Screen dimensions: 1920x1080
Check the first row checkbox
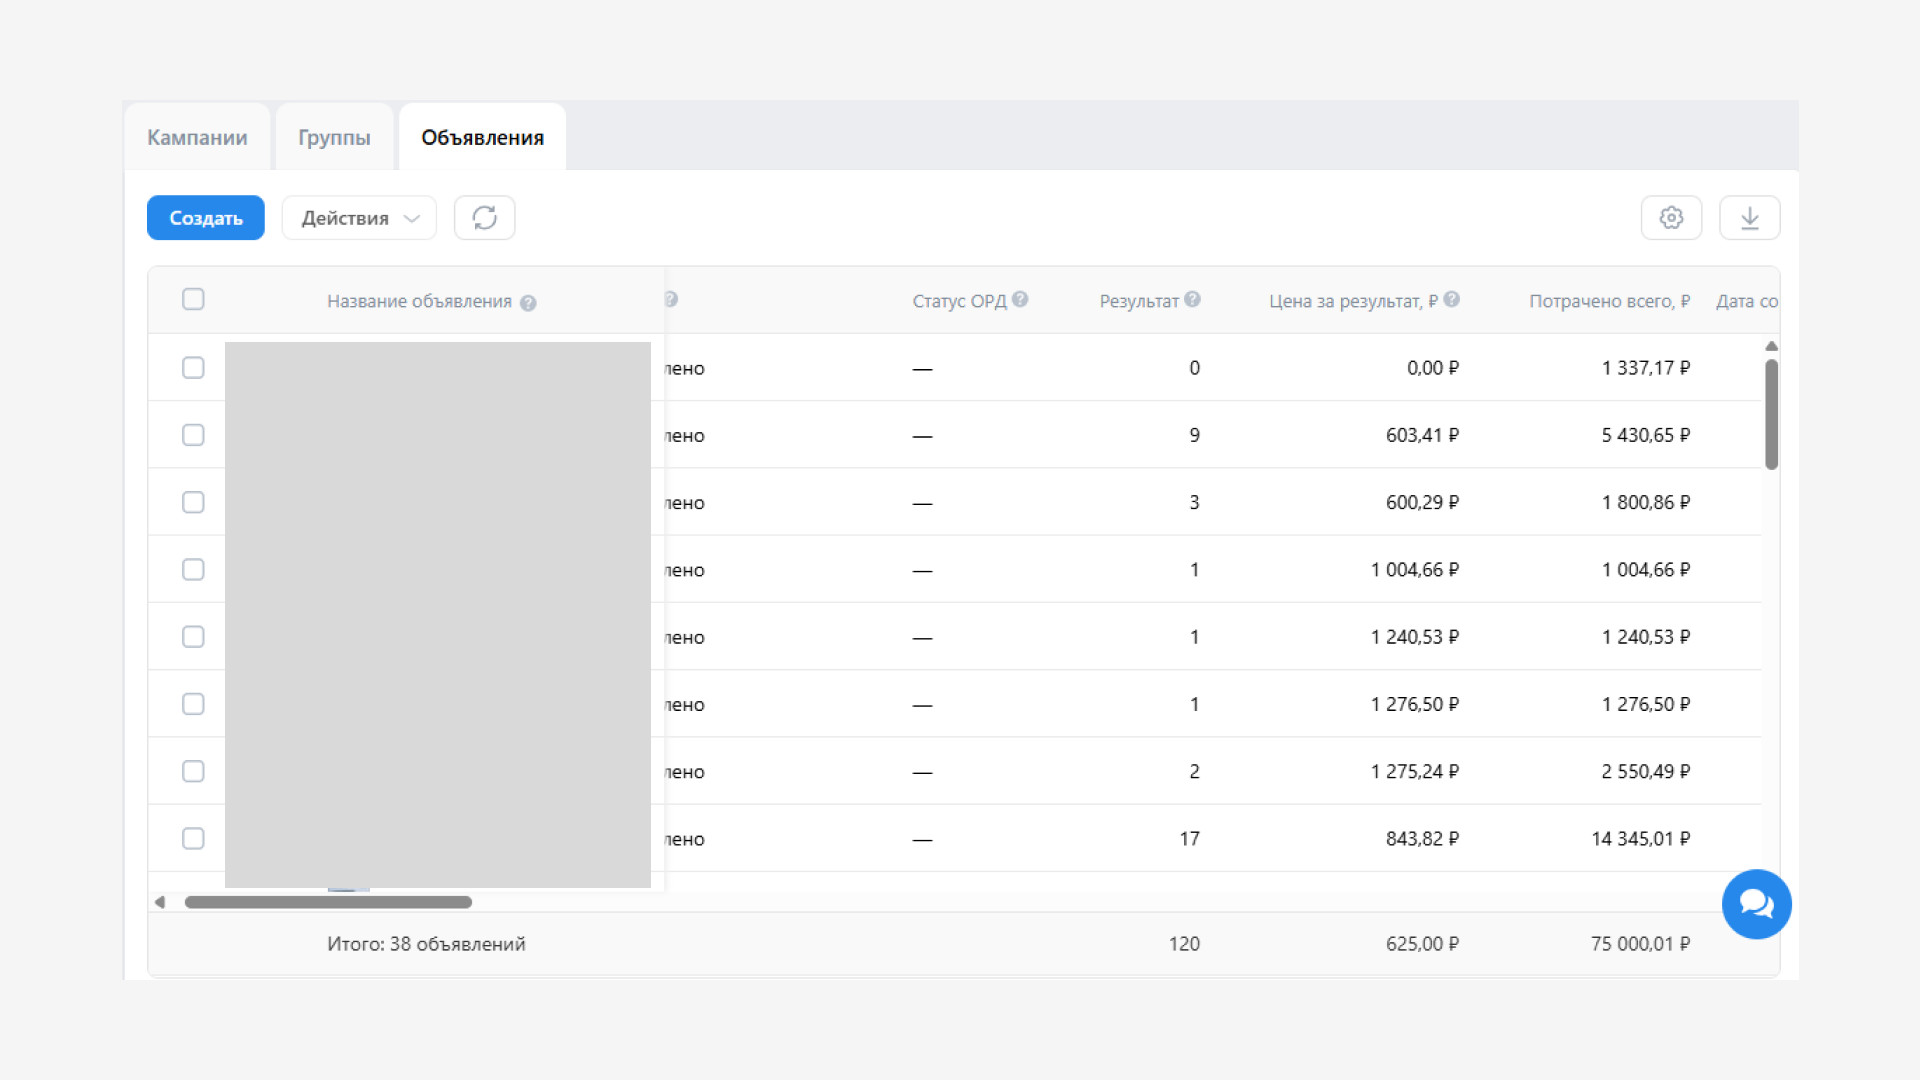point(193,368)
